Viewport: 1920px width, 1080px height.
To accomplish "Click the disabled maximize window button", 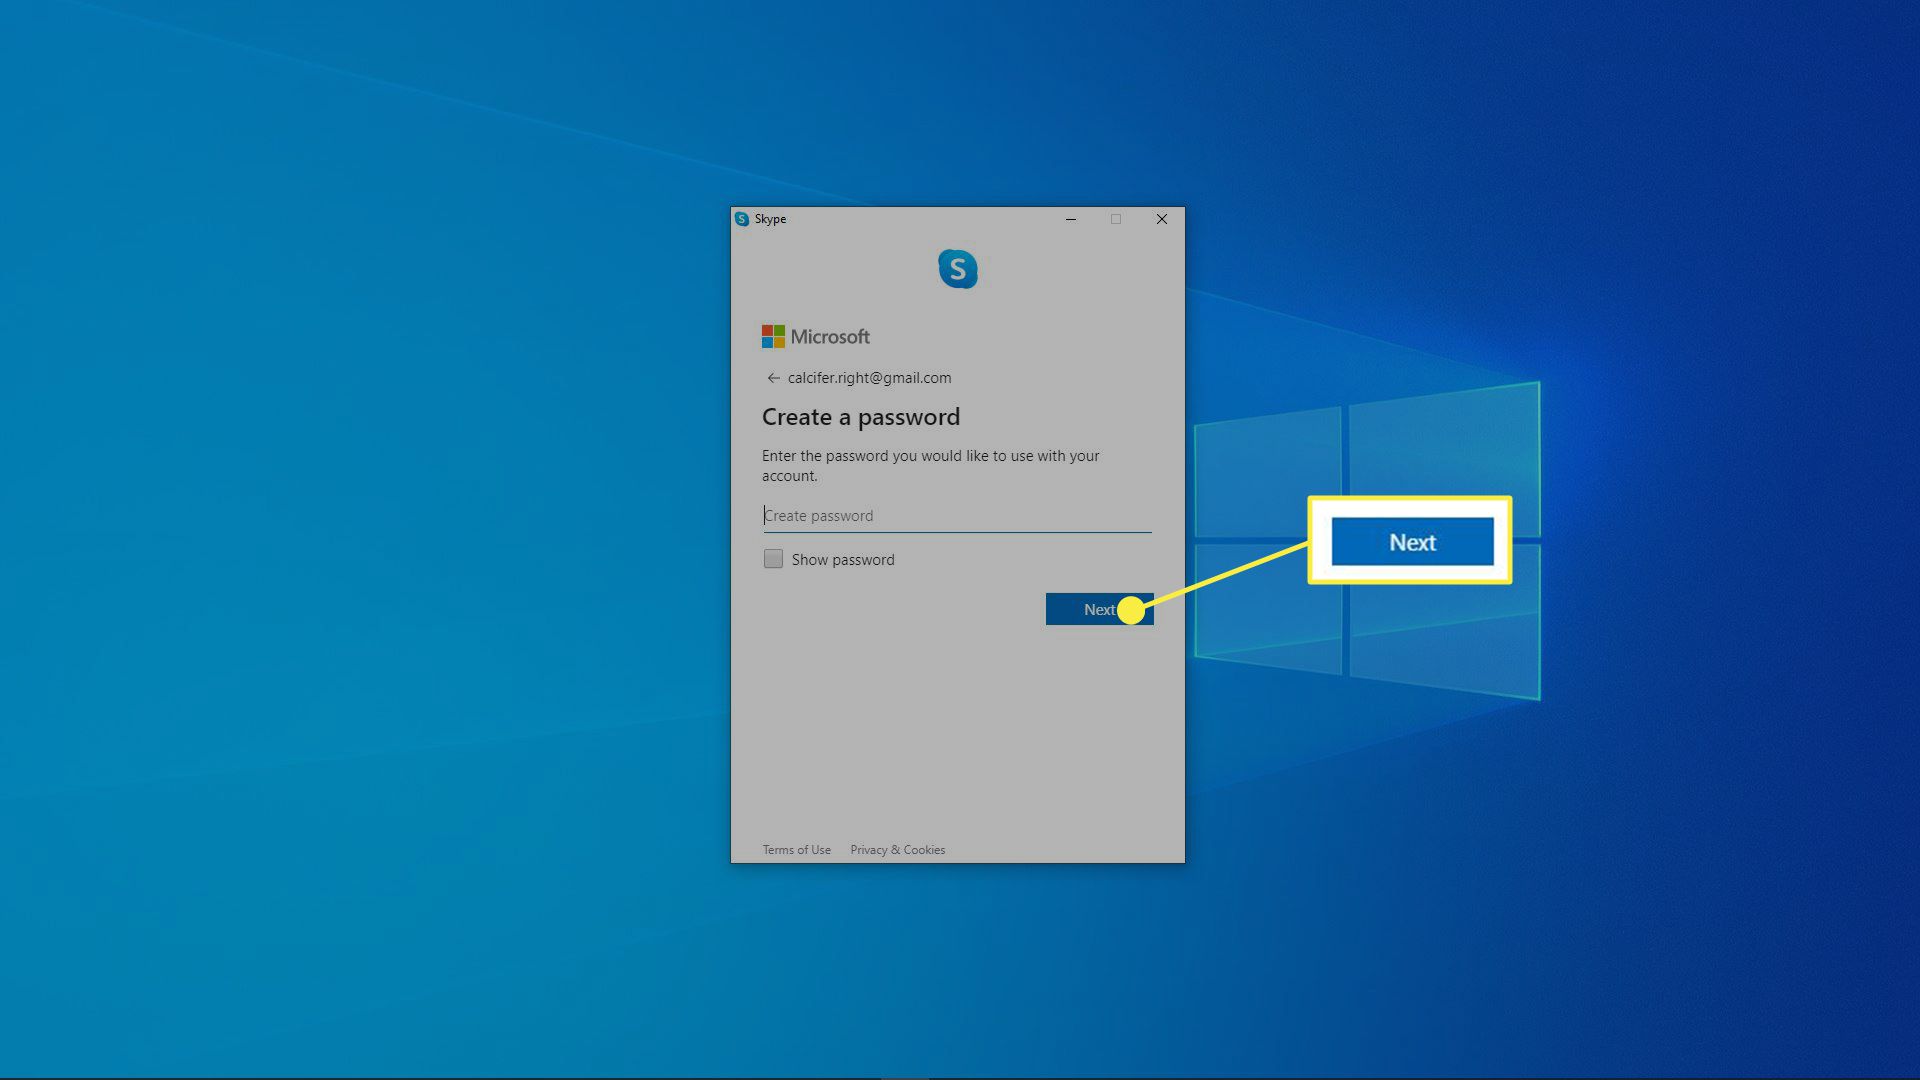I will (x=1116, y=219).
